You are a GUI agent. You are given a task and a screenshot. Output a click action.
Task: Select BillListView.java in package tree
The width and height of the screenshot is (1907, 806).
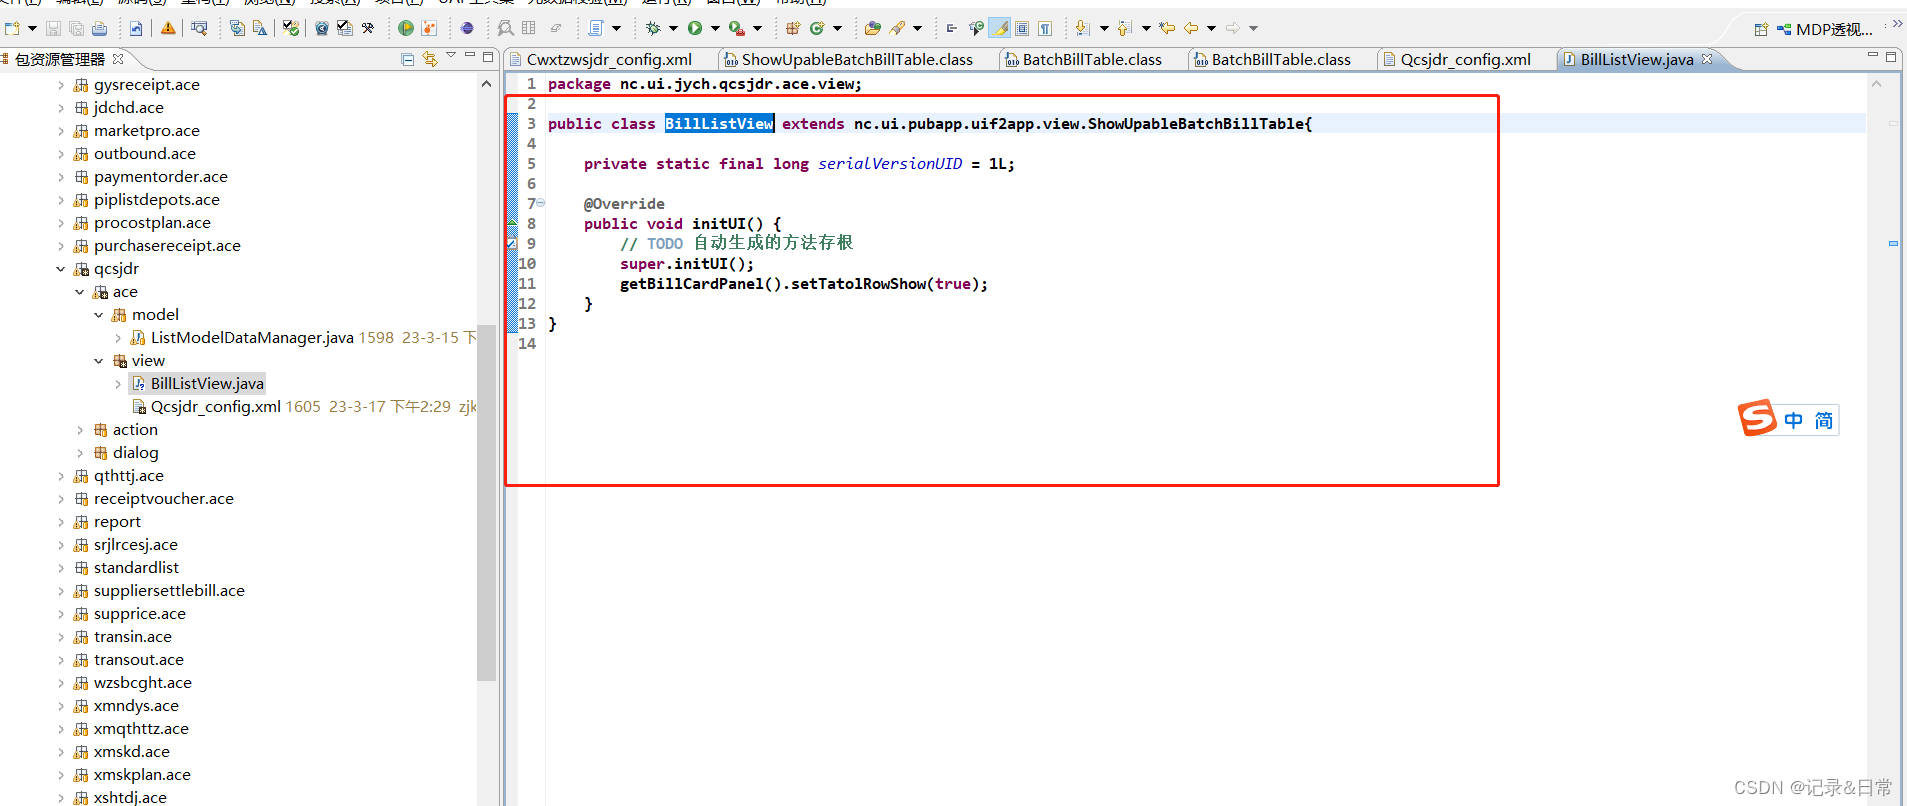[207, 384]
